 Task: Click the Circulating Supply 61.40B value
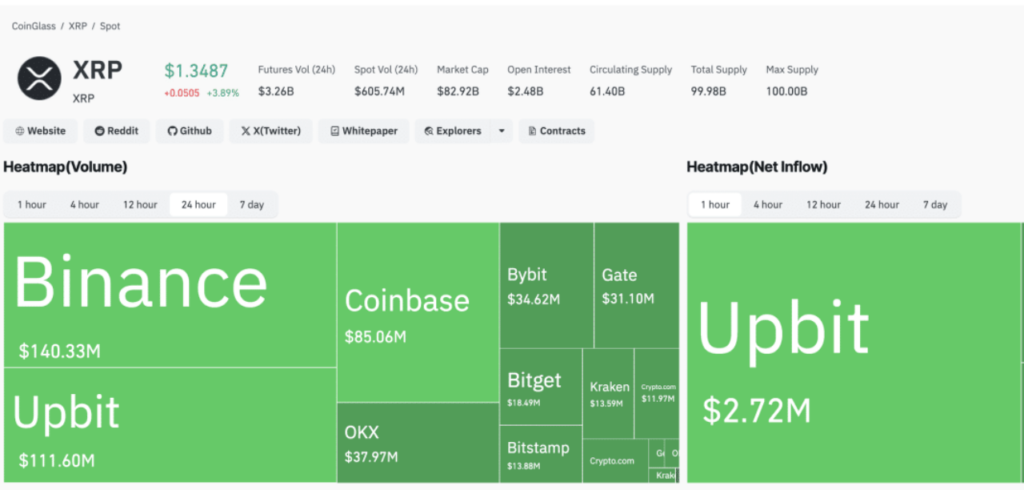tap(607, 91)
